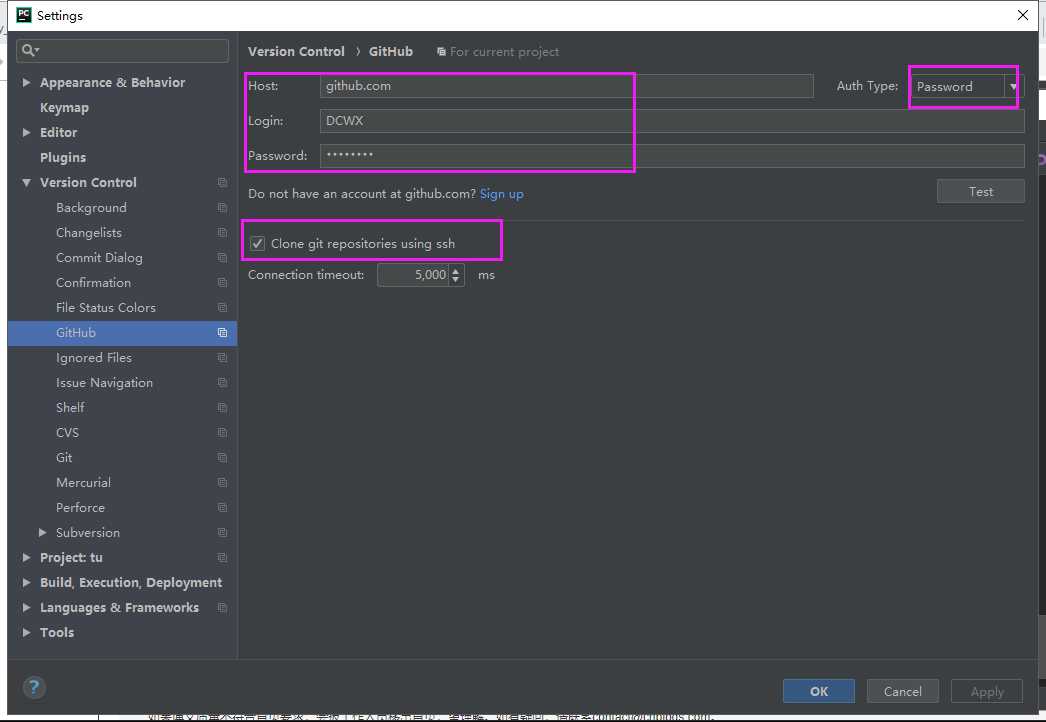The image size is (1046, 722).
Task: Expand the Subversion subsection
Action: point(43,532)
